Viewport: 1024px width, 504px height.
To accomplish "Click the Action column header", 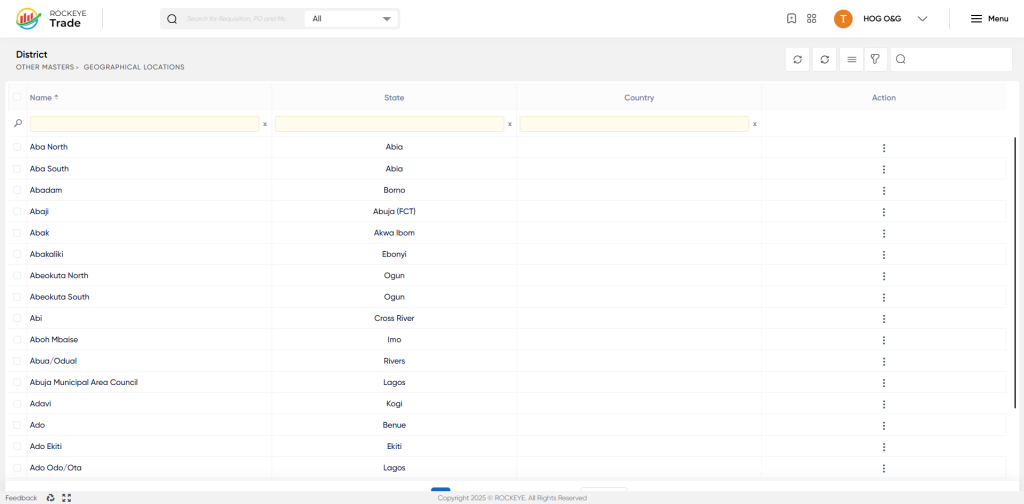I will 884,98.
